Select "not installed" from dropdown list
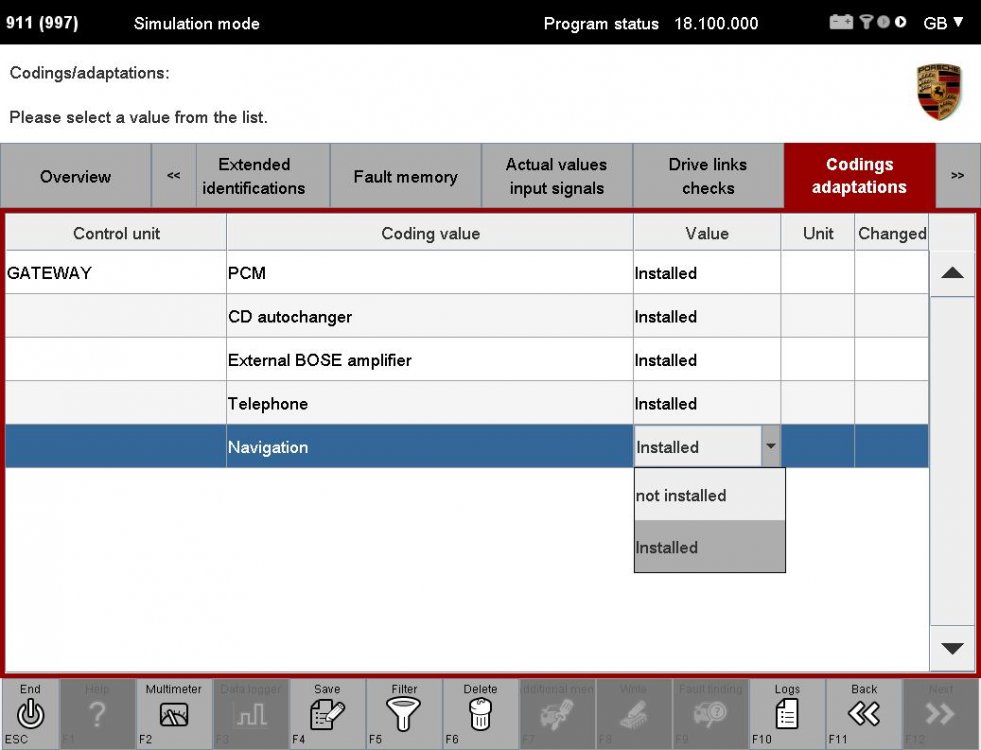Viewport: 981px width, 750px height. [709, 495]
